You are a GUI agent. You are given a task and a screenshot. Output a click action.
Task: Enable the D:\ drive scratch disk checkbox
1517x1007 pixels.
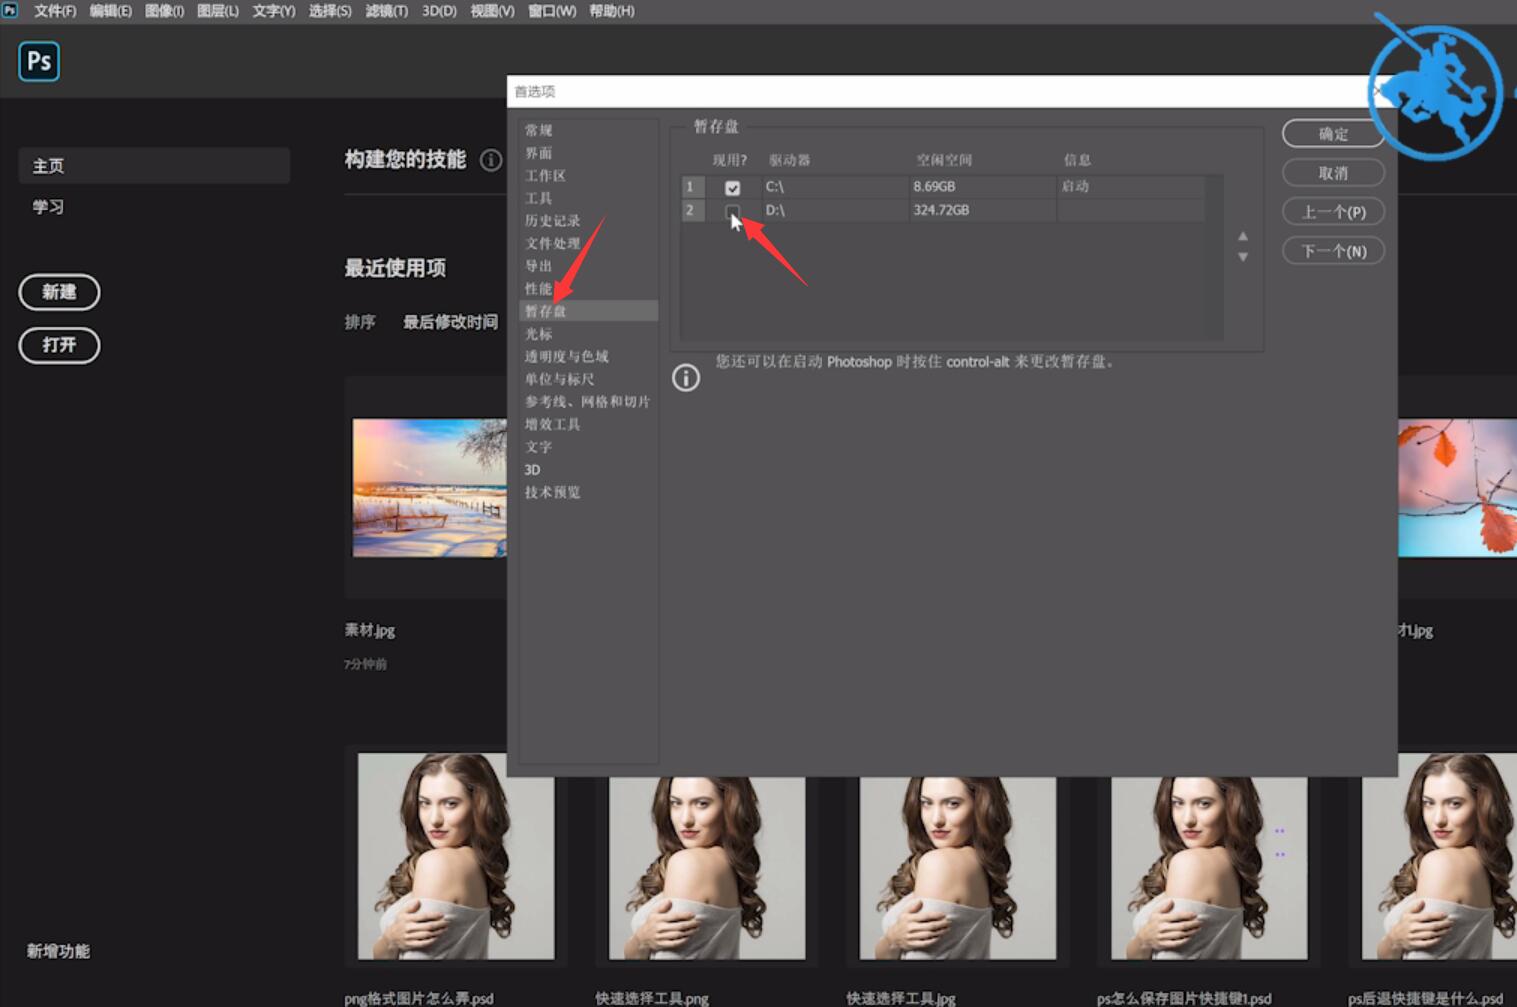(732, 211)
